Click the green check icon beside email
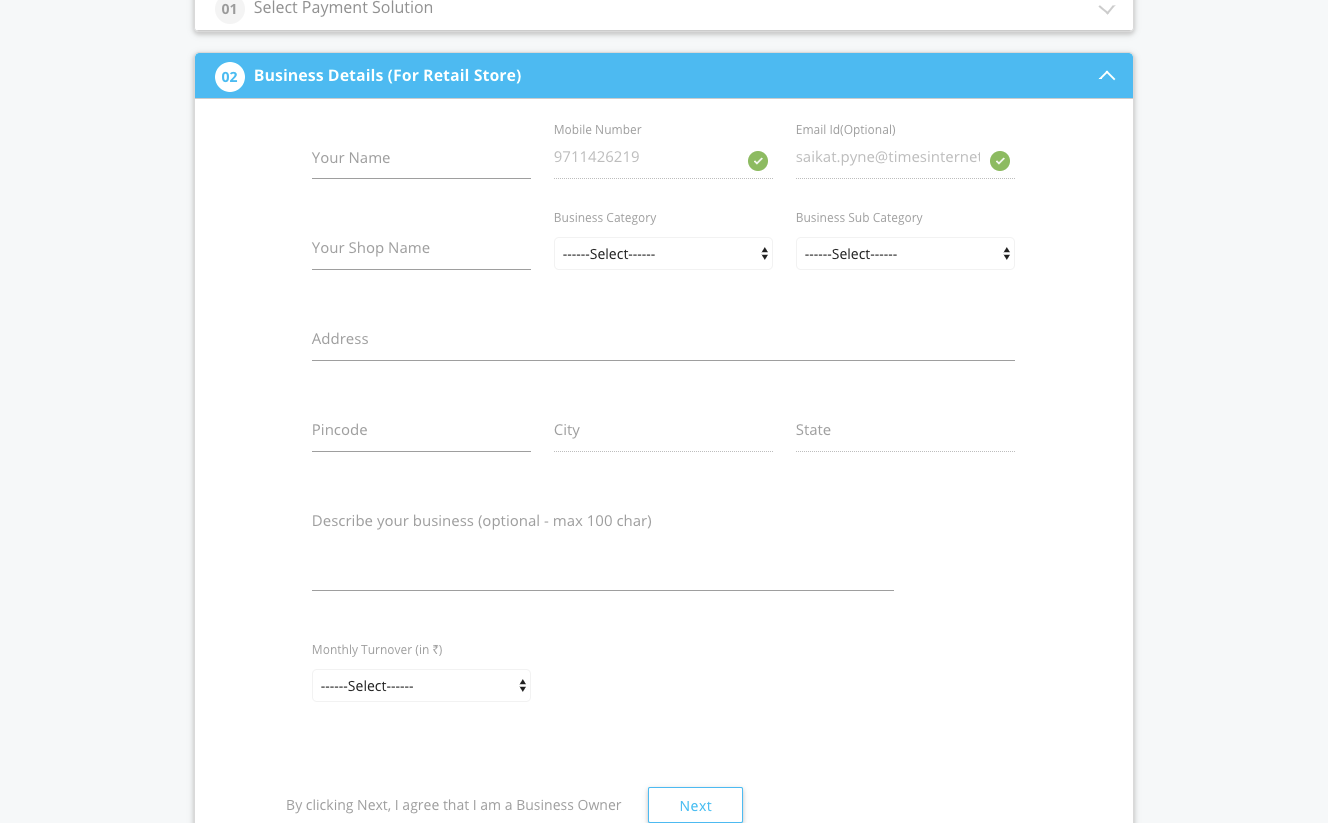 pyautogui.click(x=1000, y=161)
